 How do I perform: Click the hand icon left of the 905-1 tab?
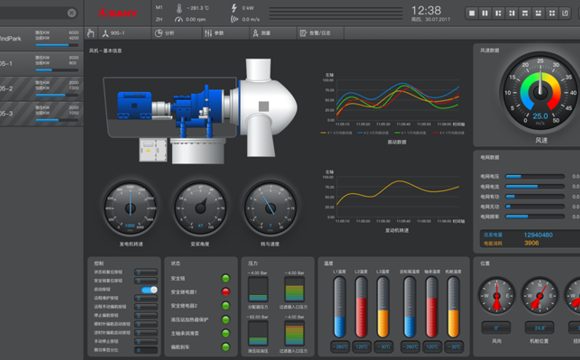pos(91,33)
